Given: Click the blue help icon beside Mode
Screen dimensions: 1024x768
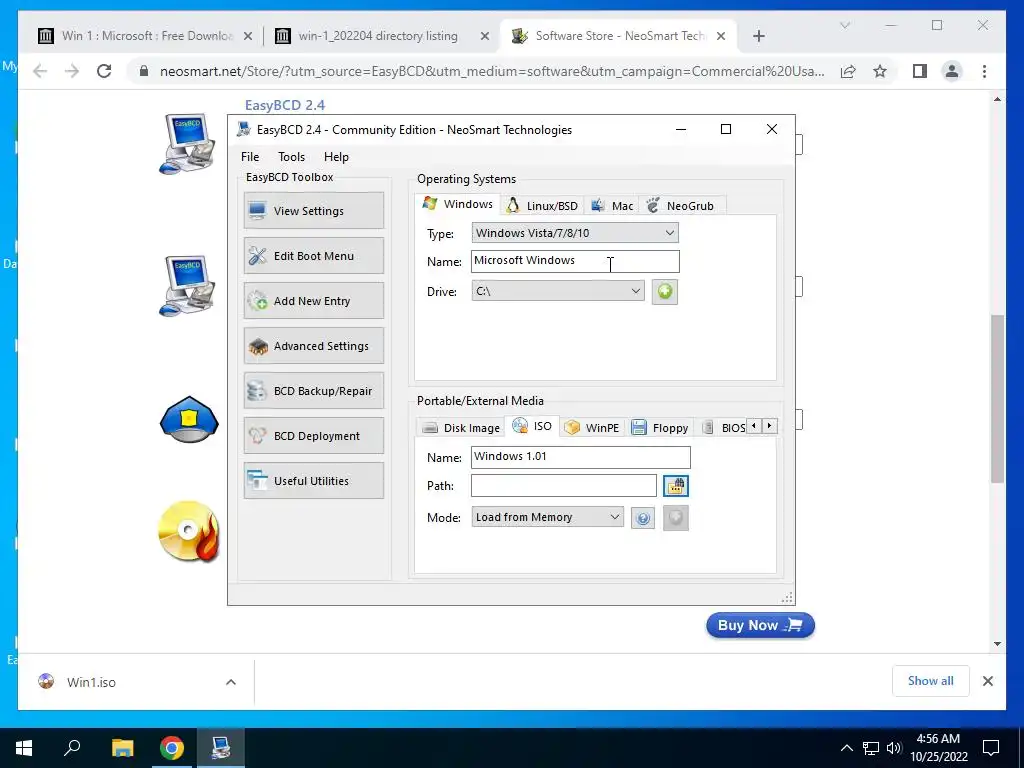Looking at the screenshot, I should (643, 518).
